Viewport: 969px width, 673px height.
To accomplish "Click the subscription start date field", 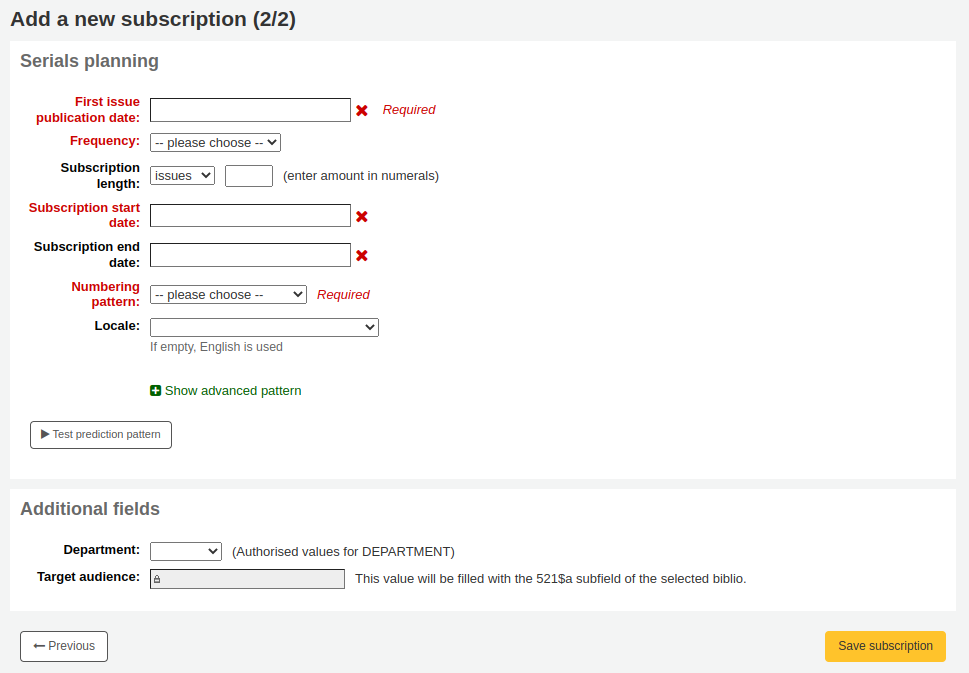I will (250, 216).
